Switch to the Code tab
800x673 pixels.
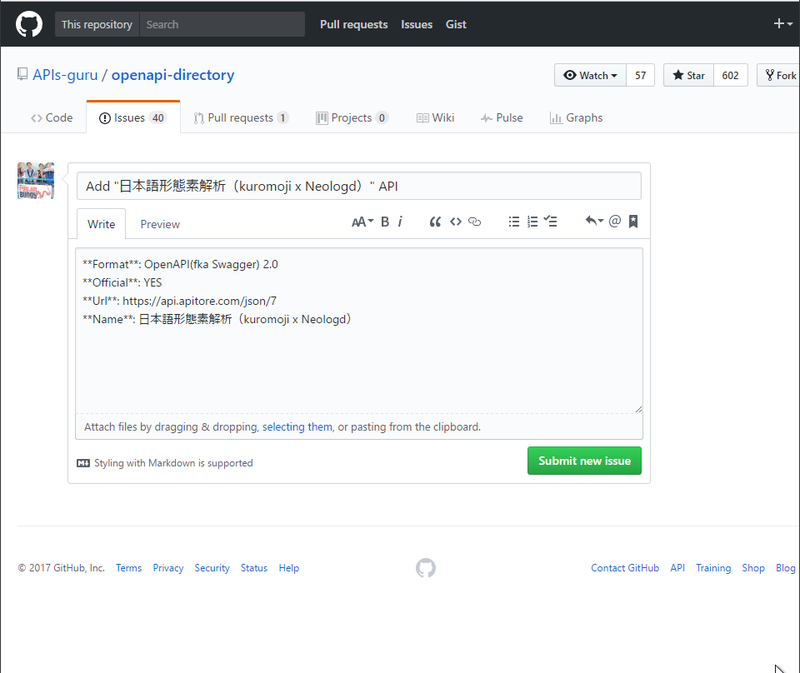click(52, 118)
